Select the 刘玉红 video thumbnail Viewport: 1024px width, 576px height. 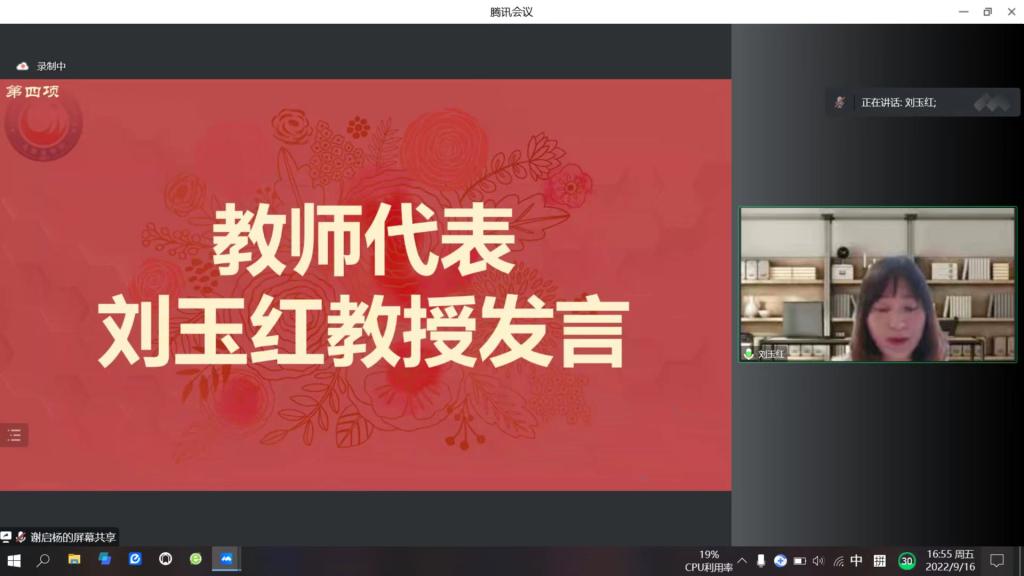(877, 284)
